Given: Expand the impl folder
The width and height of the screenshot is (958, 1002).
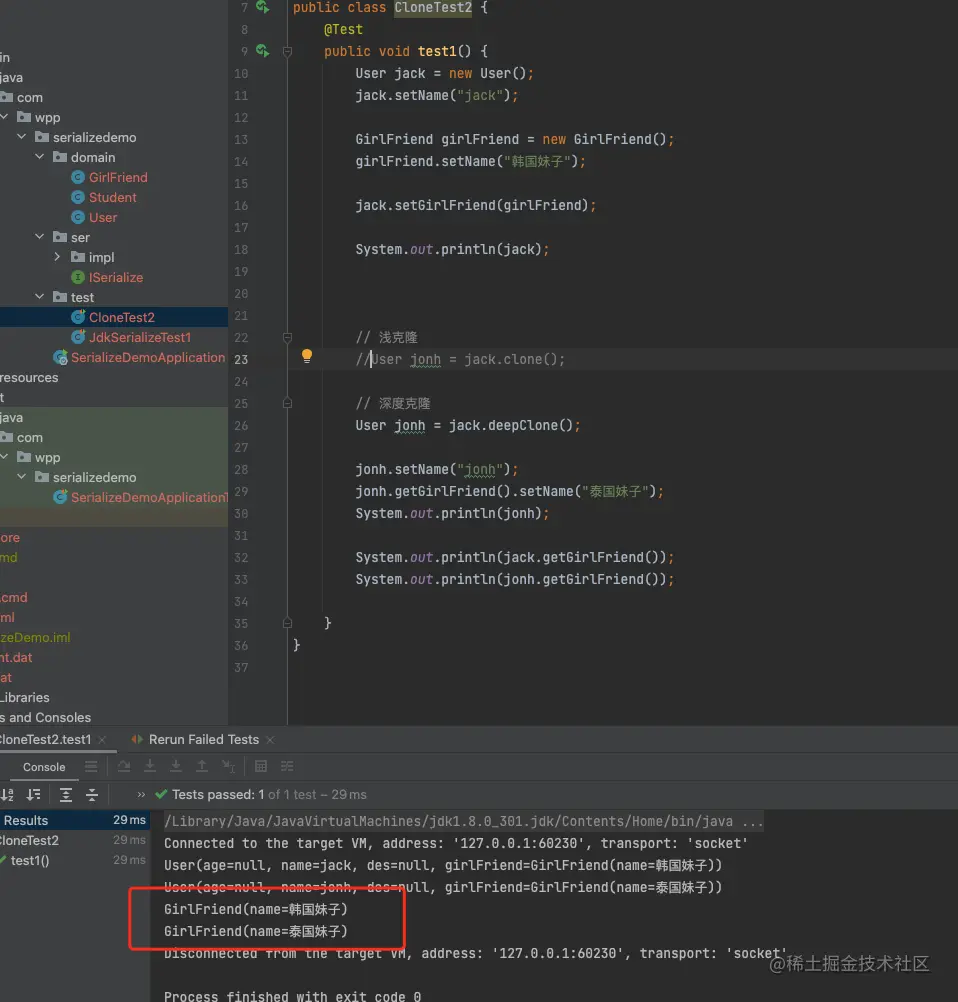Looking at the screenshot, I should tap(58, 257).
